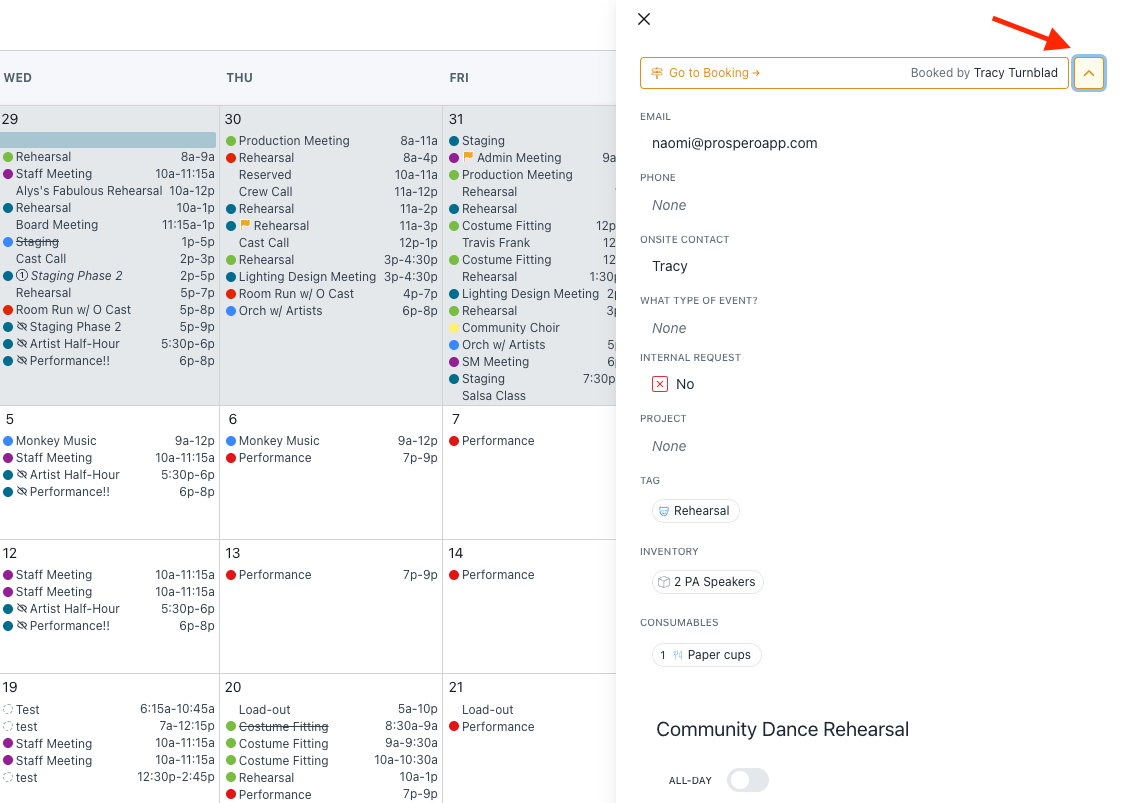This screenshot has height=803, width=1128.
Task: Collapse the booking details with the chevron button
Action: click(x=1089, y=73)
